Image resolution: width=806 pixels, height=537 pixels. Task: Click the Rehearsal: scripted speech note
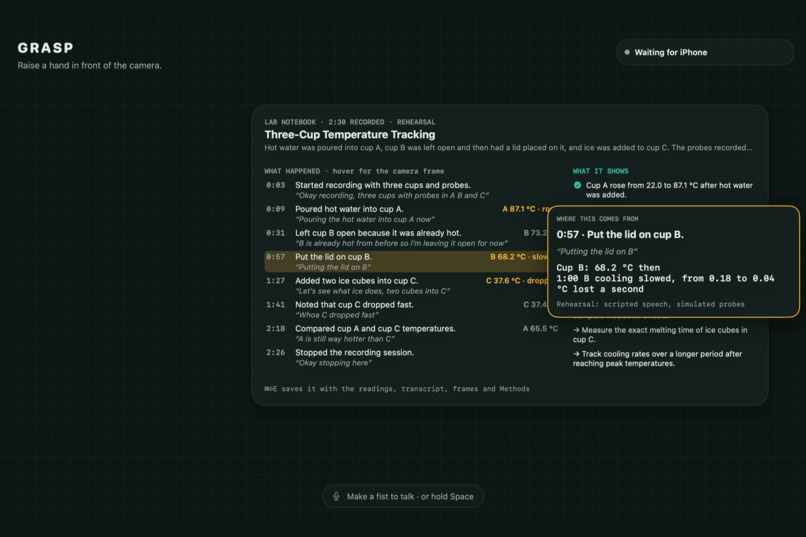tap(650, 304)
